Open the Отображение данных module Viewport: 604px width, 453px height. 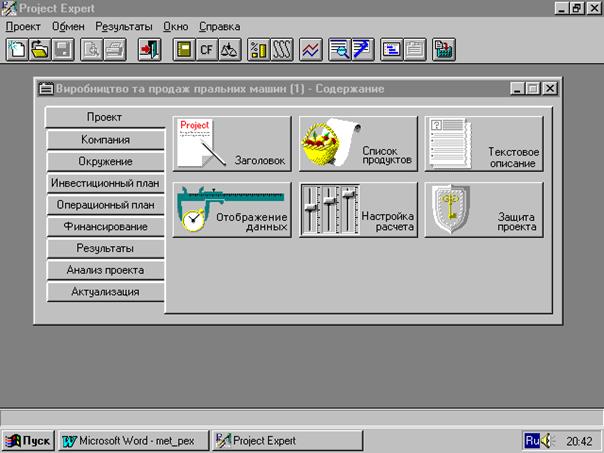(232, 210)
